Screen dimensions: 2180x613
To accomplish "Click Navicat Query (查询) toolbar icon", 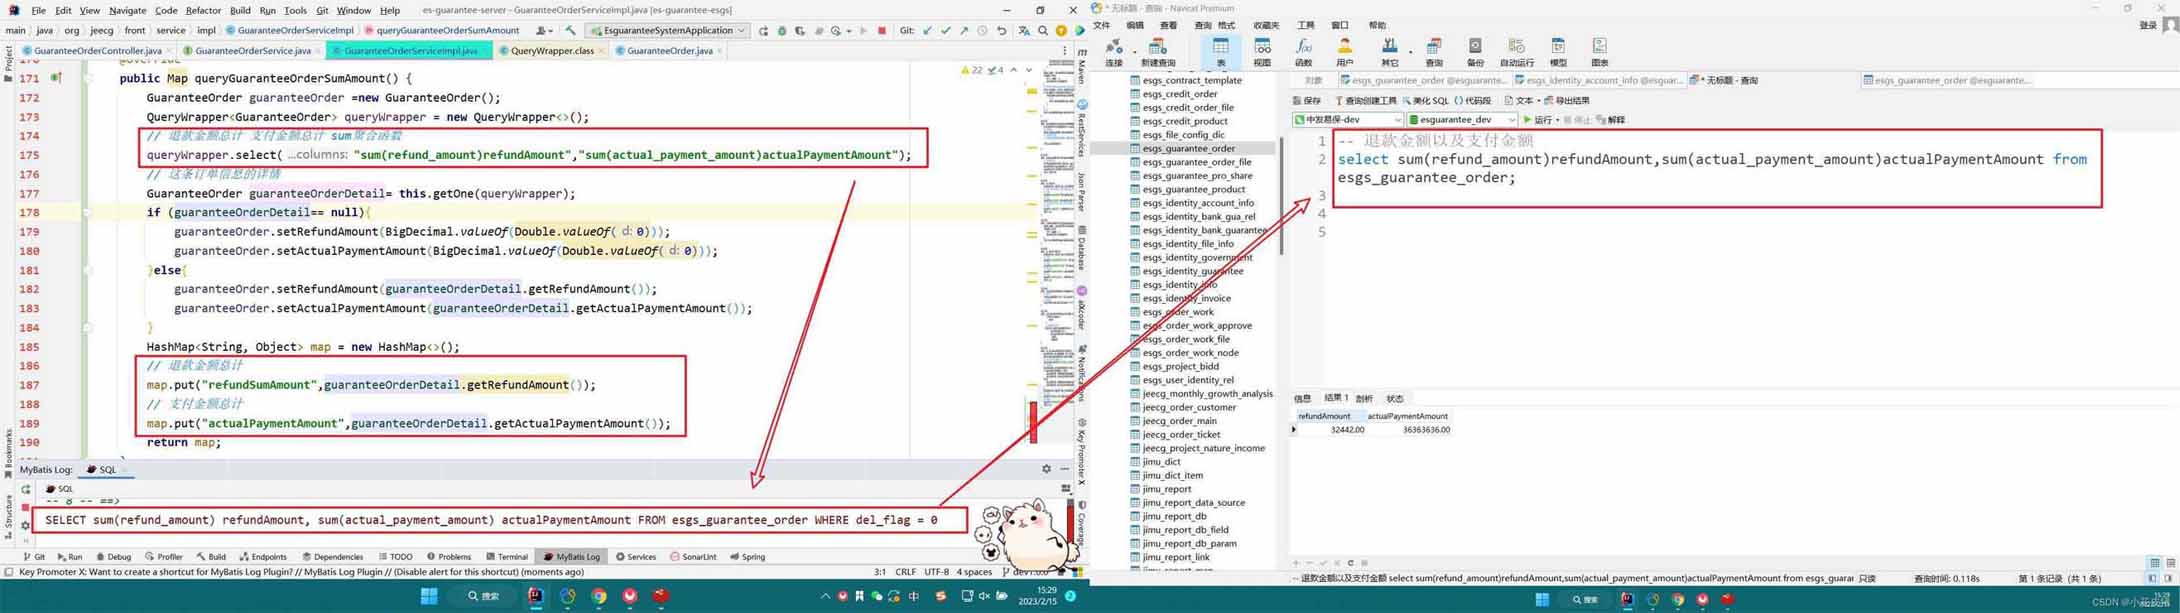I will [1434, 52].
